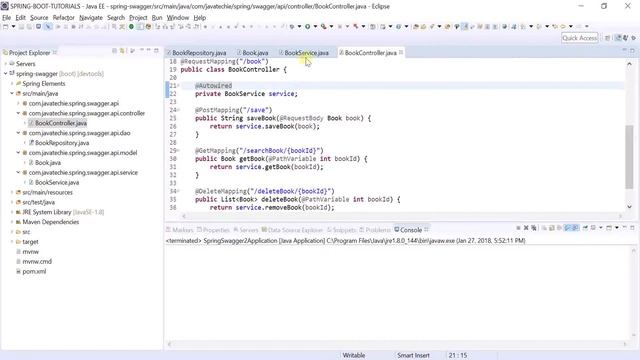Click the Run External Tools icon
The image size is (640, 360).
pos(323,27)
